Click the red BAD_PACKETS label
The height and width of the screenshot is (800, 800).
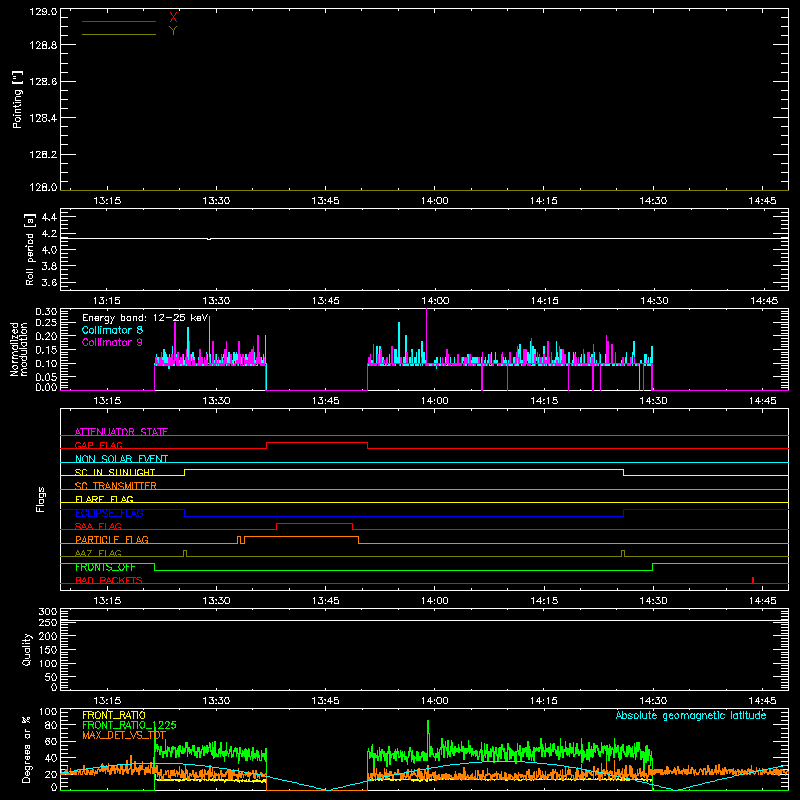109,580
